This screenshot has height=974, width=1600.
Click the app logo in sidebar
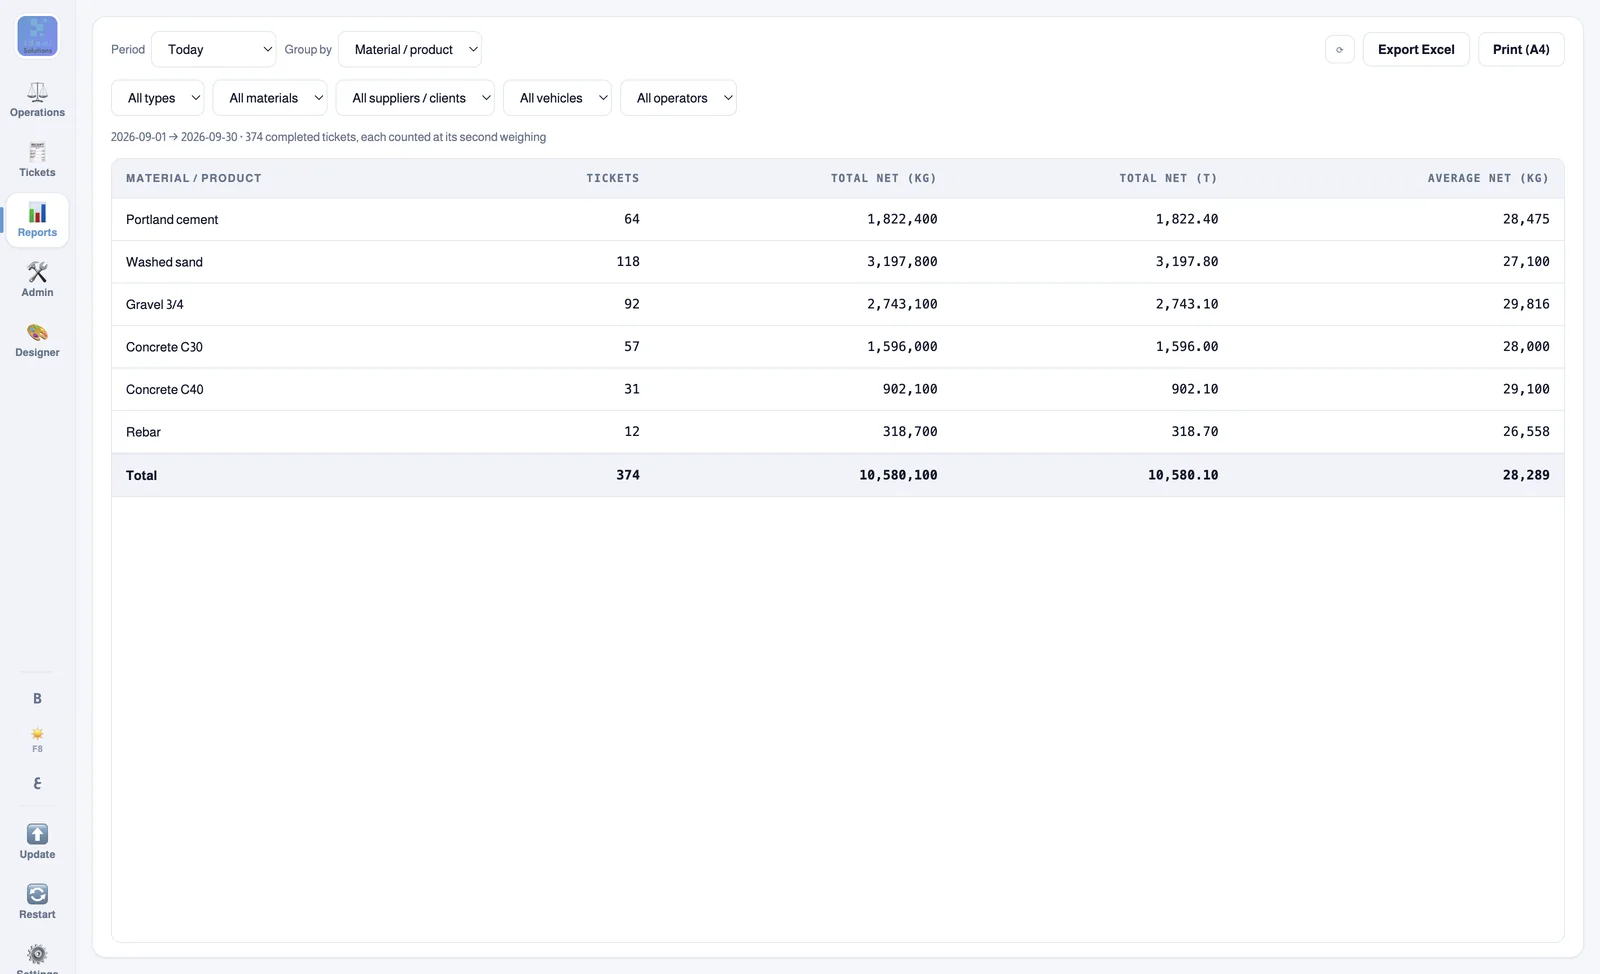[x=37, y=36]
